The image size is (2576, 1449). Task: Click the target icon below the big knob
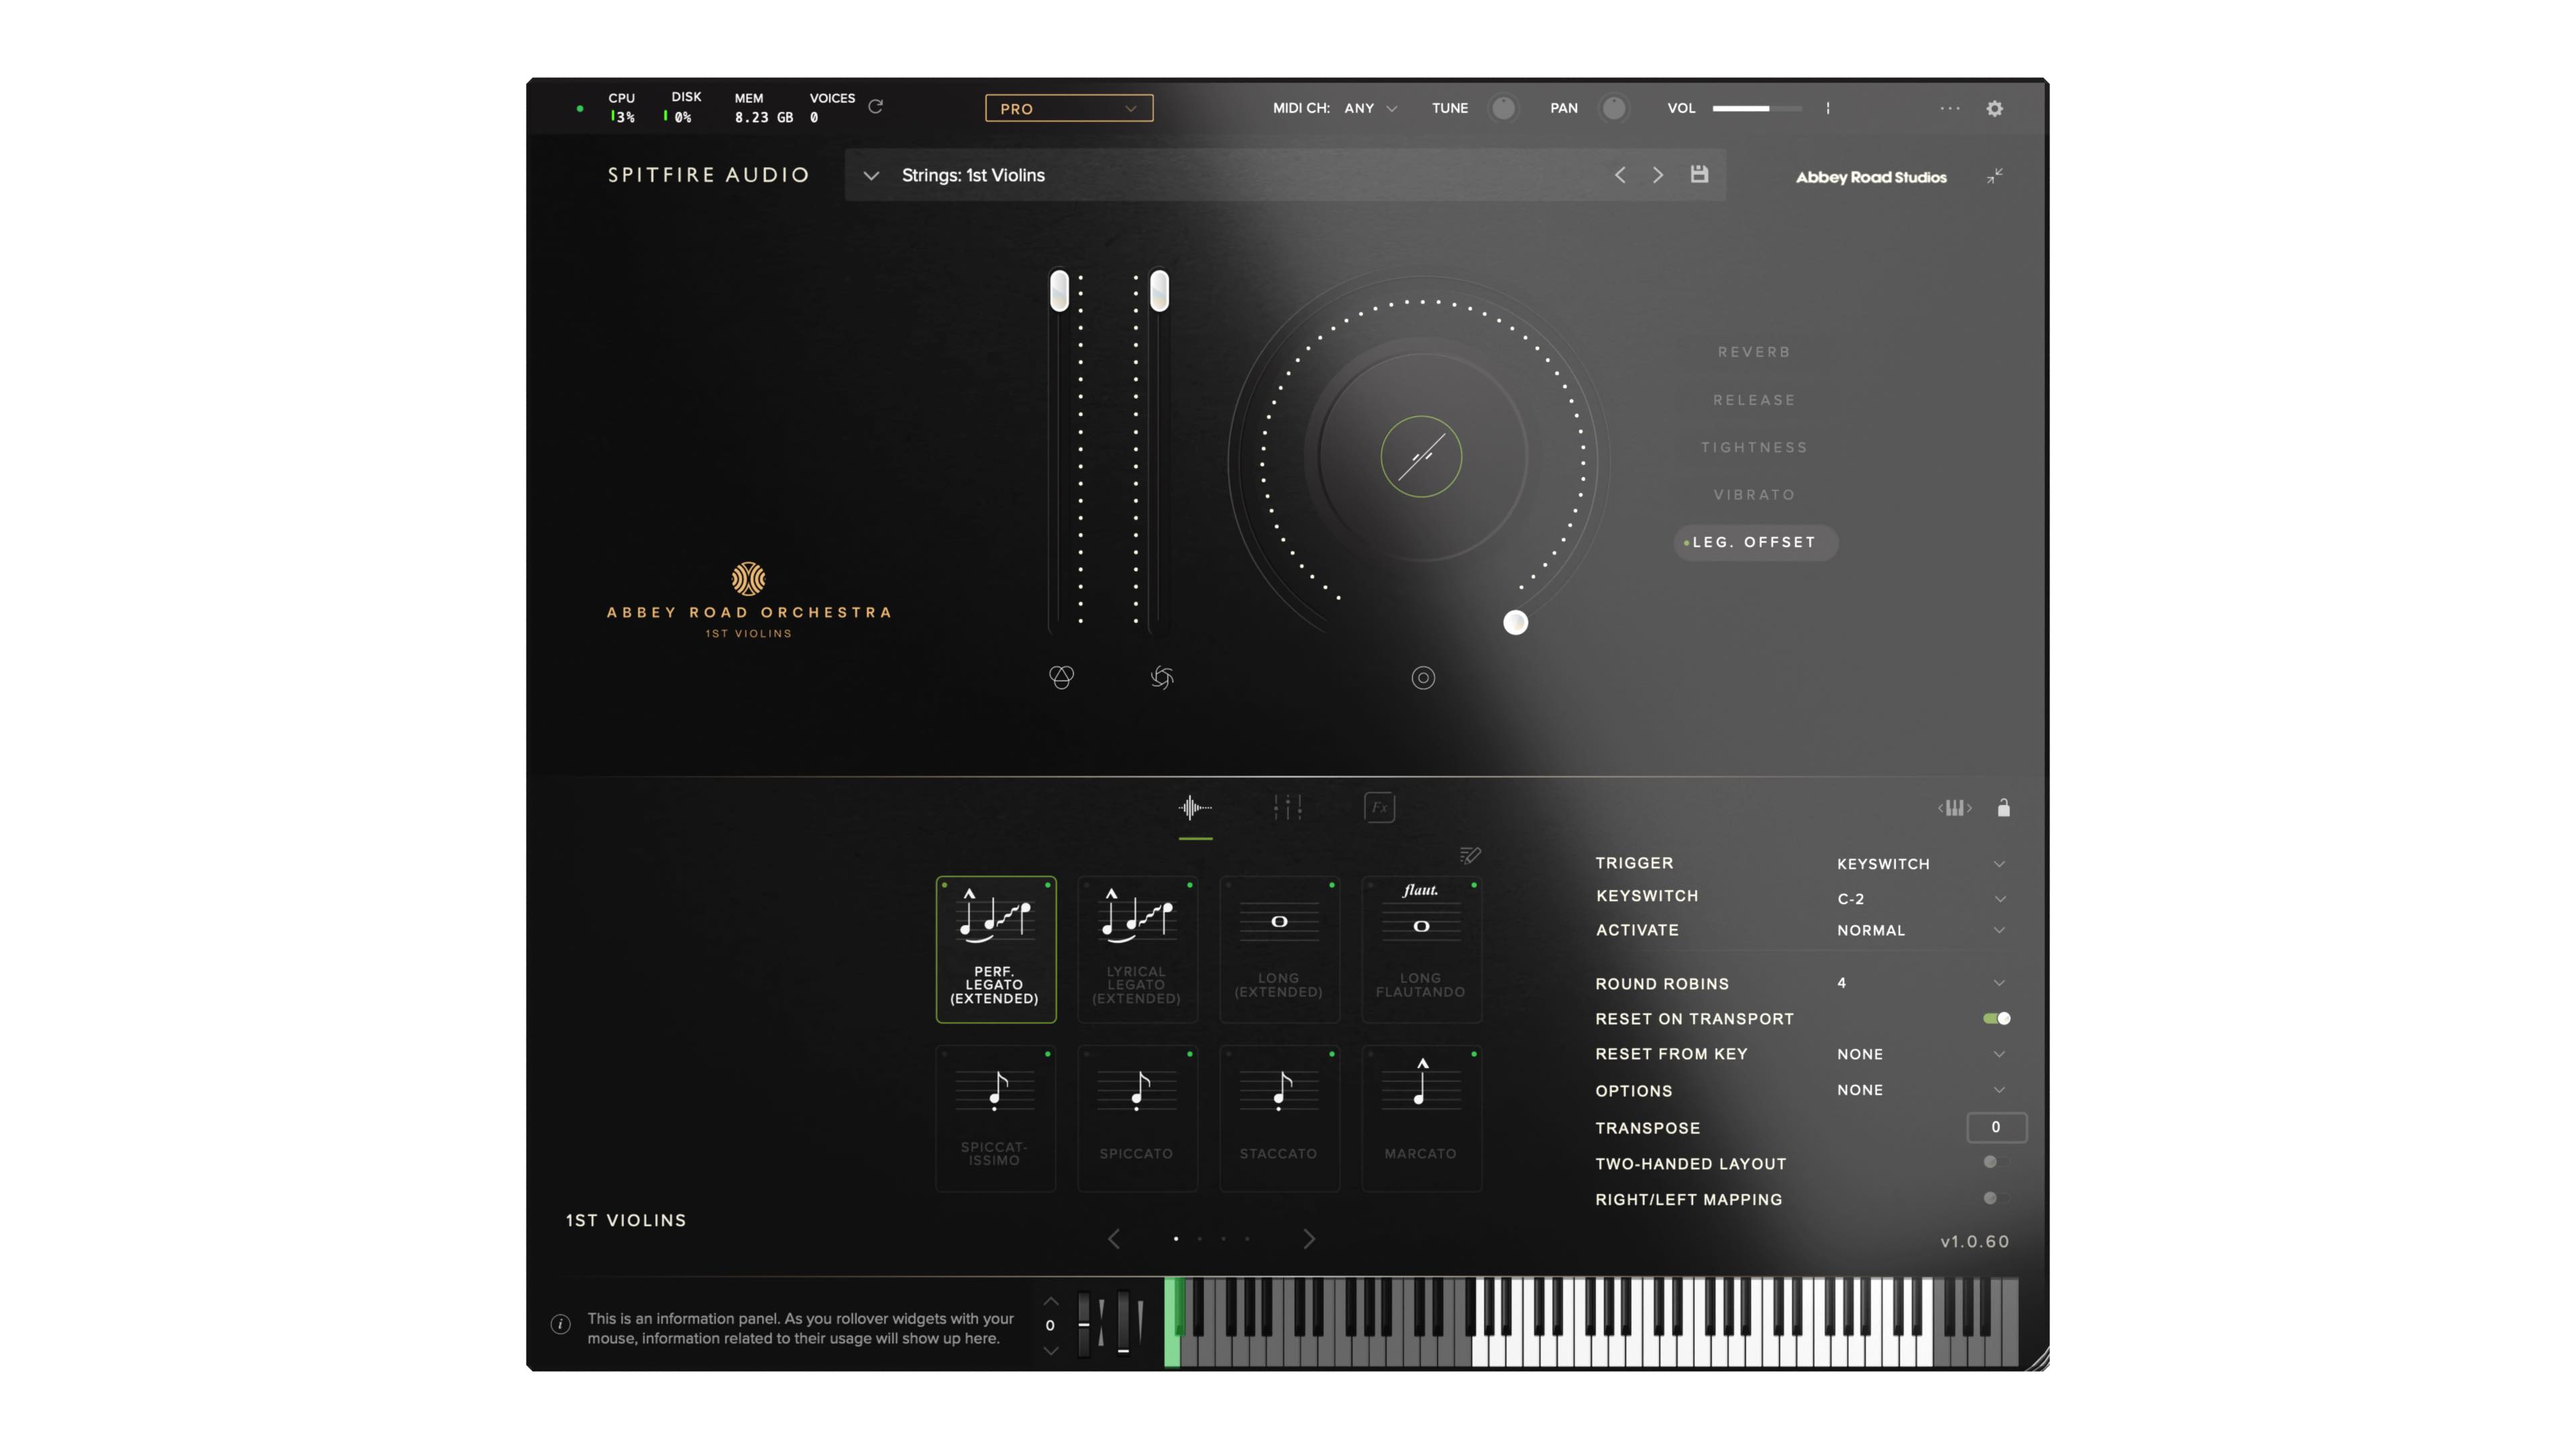click(x=1422, y=678)
